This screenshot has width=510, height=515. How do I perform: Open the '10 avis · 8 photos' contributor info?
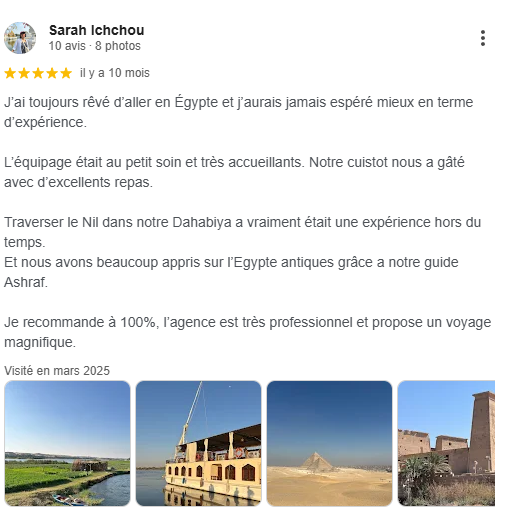click(x=95, y=46)
